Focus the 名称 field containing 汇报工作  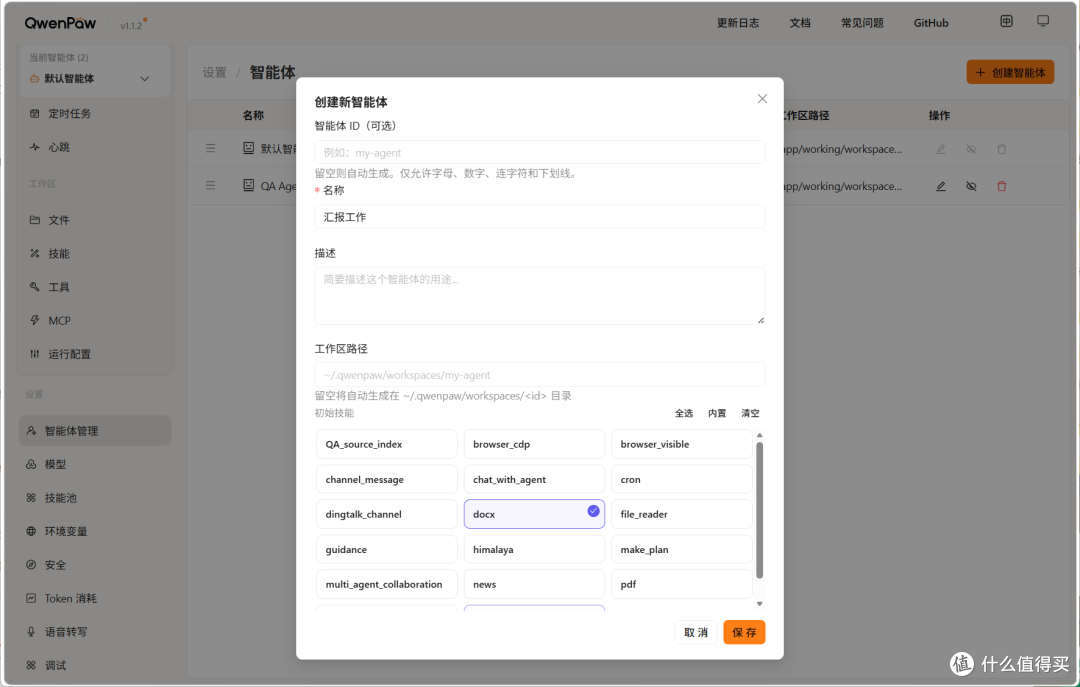tap(539, 216)
